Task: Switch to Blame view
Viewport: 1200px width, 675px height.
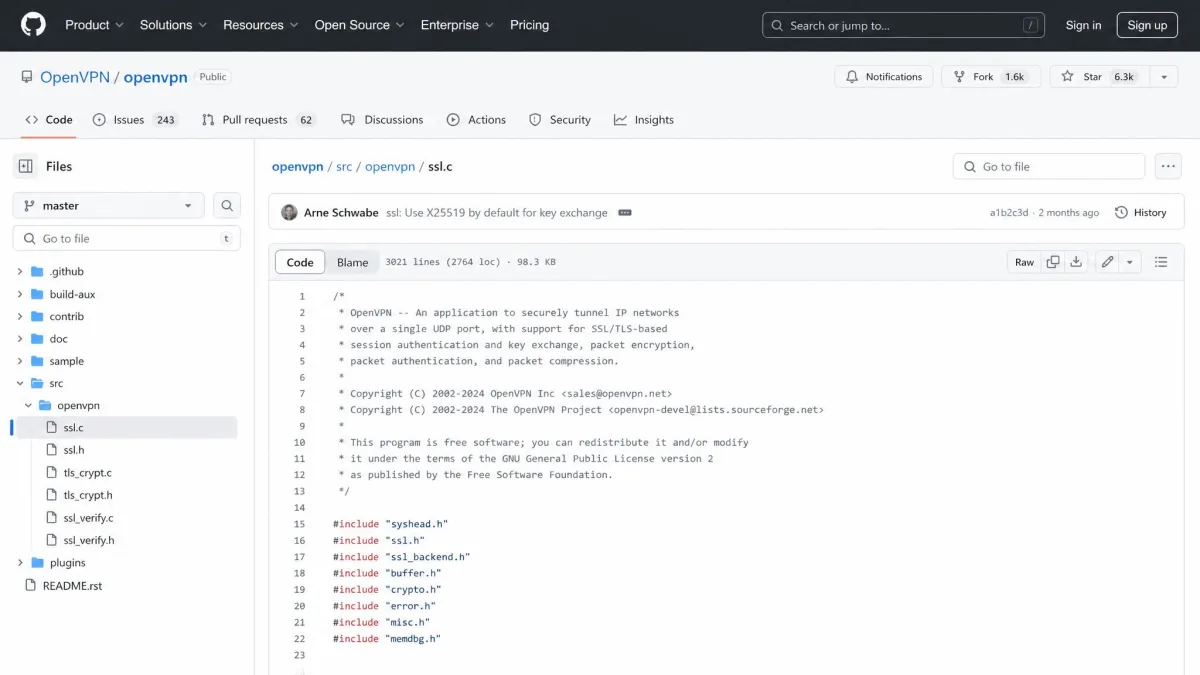Action: pyautogui.click(x=352, y=262)
